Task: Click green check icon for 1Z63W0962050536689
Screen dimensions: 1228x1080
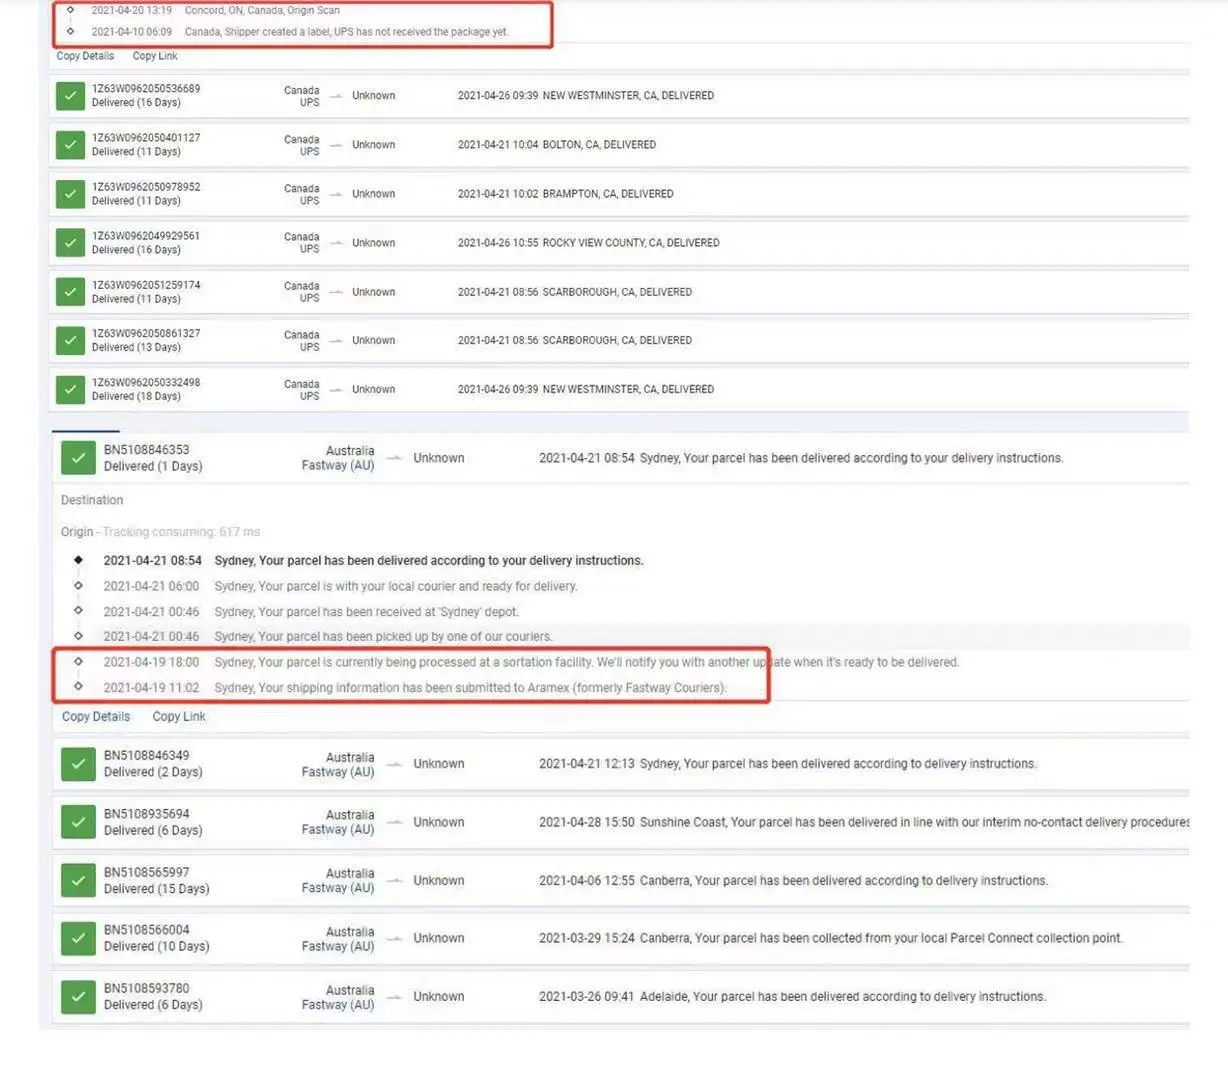Action: 70,96
